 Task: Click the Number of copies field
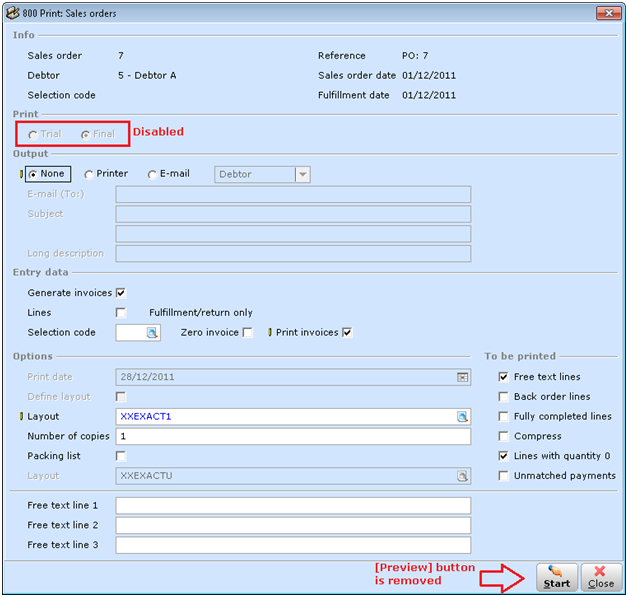pyautogui.click(x=293, y=436)
